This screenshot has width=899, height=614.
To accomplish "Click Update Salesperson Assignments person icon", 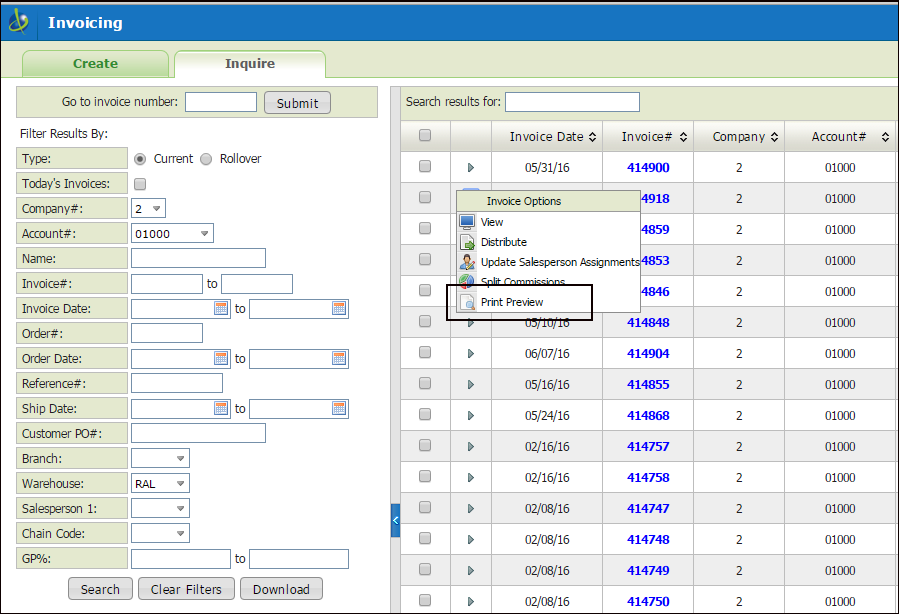I will (x=467, y=262).
